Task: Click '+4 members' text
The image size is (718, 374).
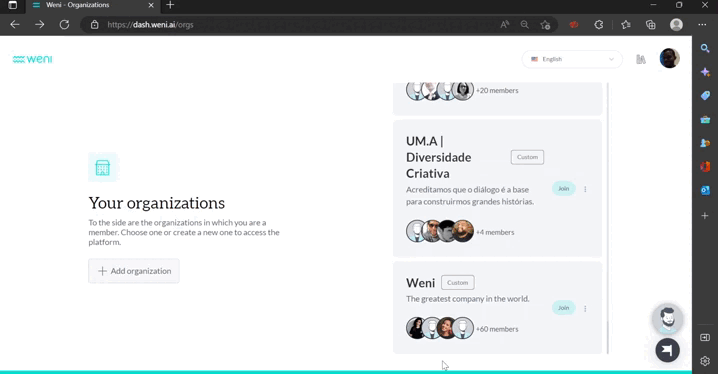Action: point(495,233)
